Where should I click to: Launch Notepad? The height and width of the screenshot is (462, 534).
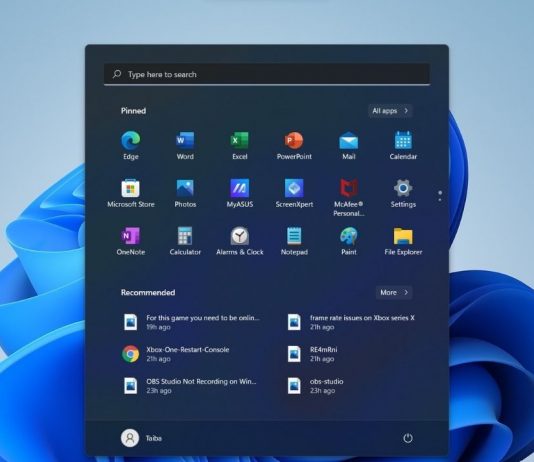click(x=294, y=241)
